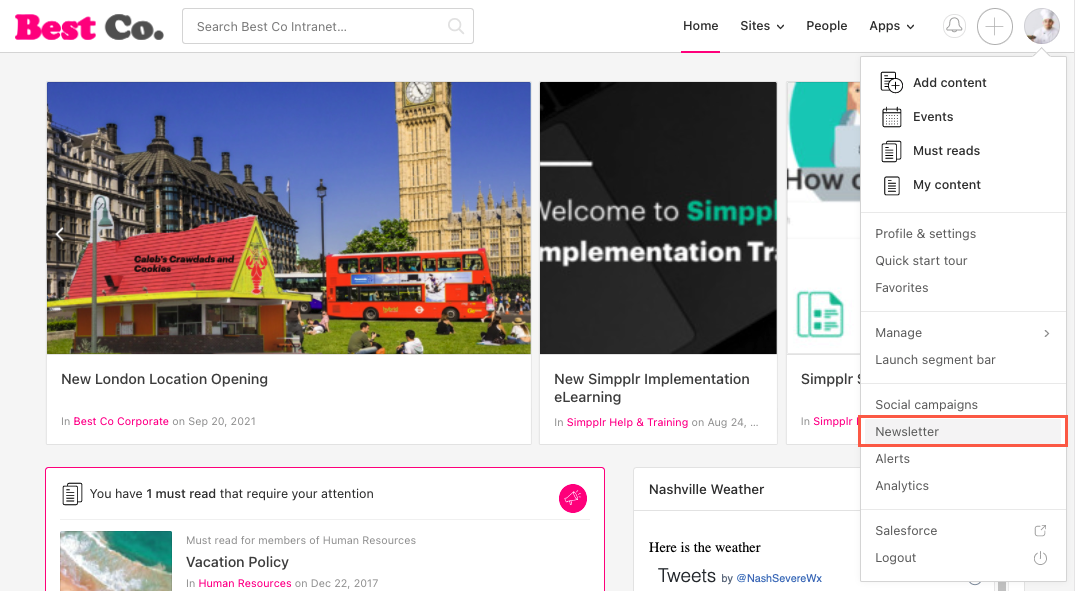Select Add content from menu
This screenshot has width=1075, height=591.
[949, 82]
